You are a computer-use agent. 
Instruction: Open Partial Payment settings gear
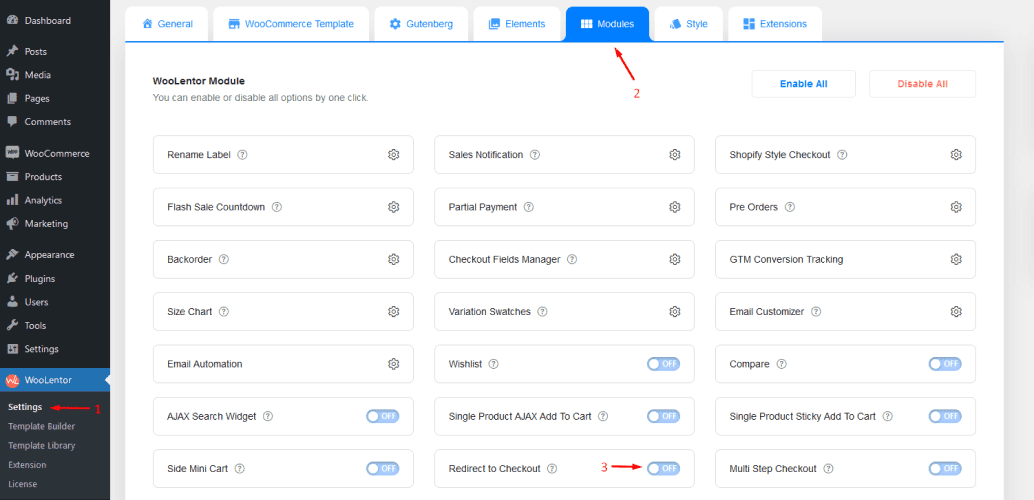coord(675,207)
